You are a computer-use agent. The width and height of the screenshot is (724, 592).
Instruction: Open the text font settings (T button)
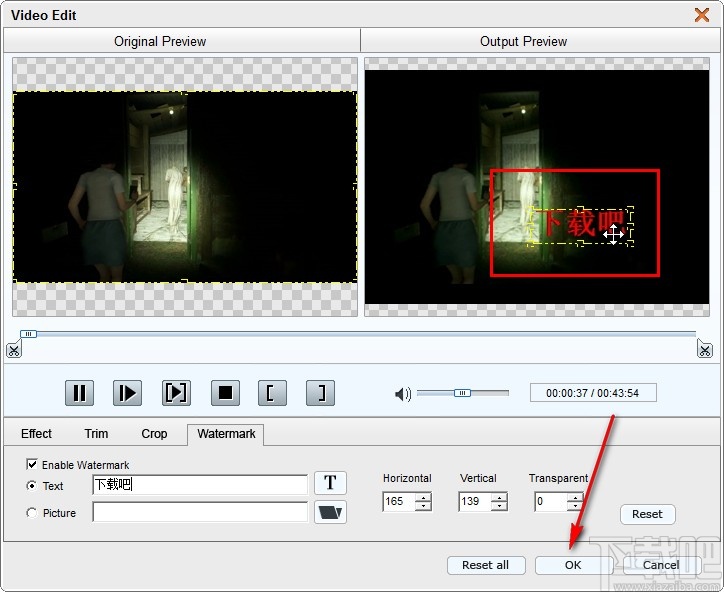point(330,483)
